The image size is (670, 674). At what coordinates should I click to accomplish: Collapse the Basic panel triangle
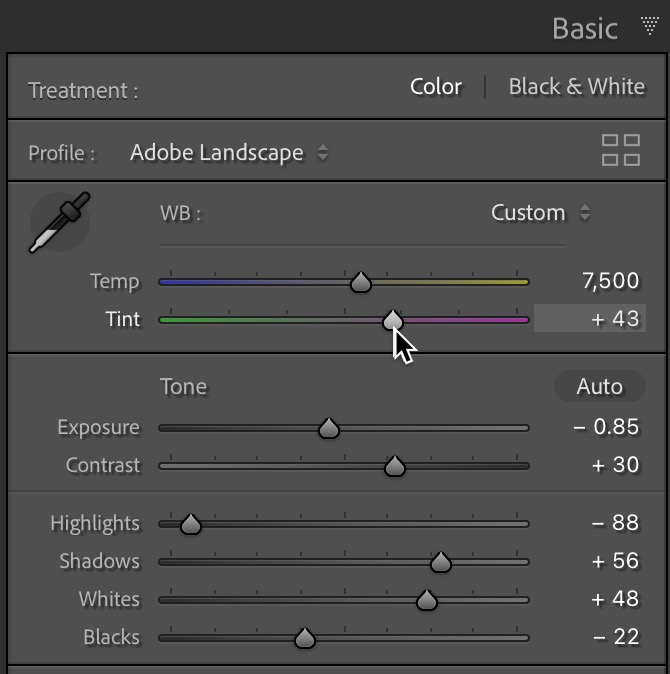pos(649,25)
